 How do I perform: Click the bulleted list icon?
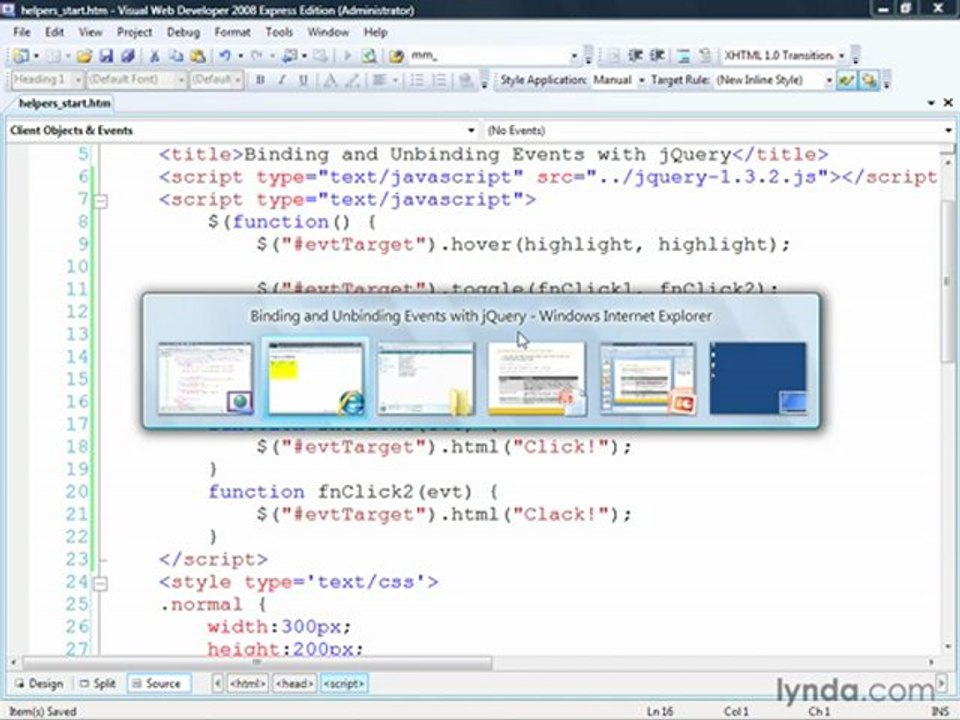pyautogui.click(x=417, y=80)
